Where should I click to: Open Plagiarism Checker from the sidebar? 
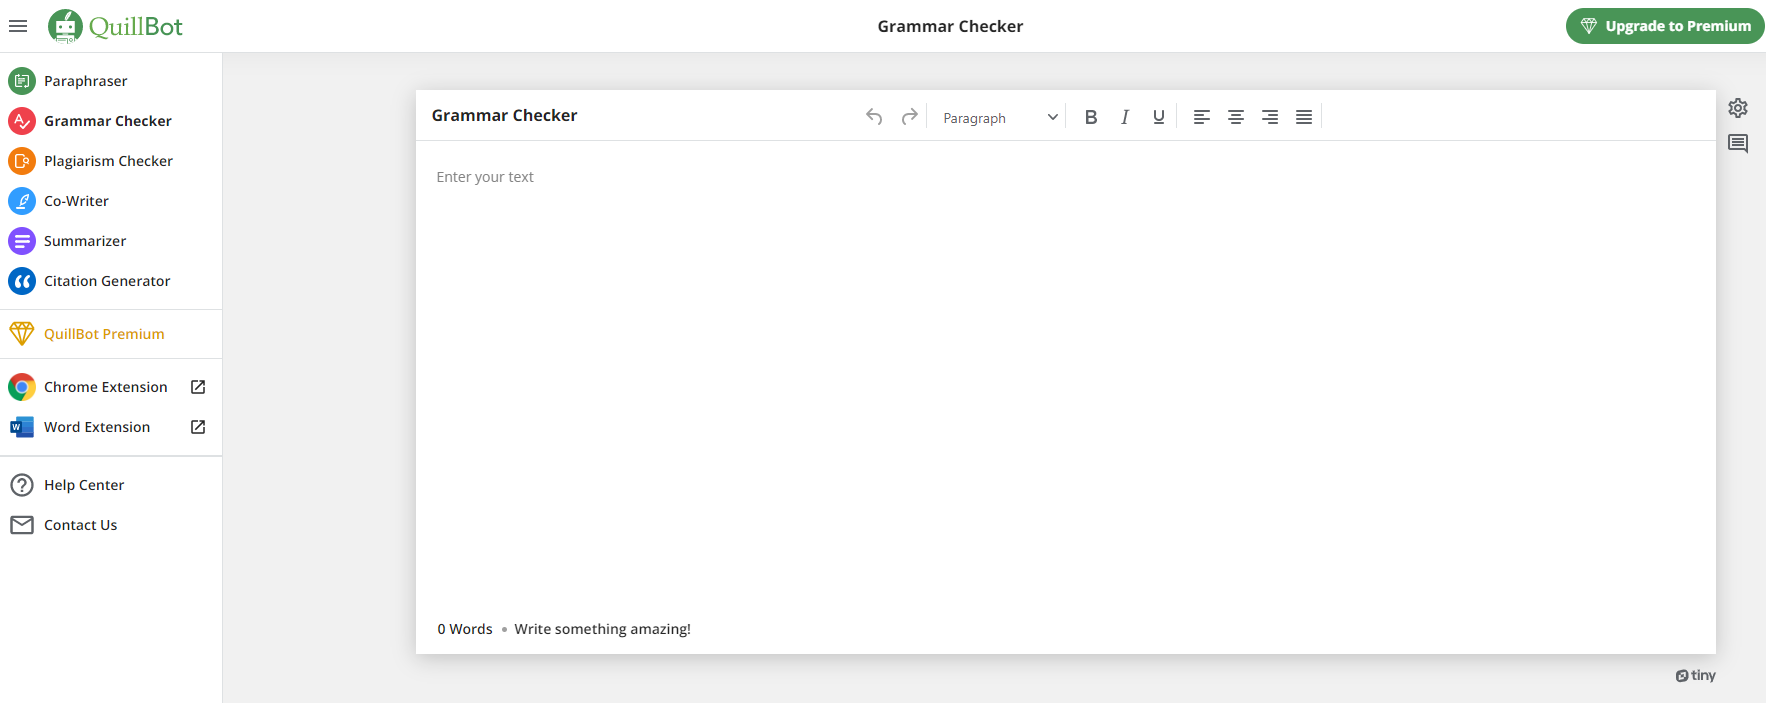pyautogui.click(x=108, y=161)
